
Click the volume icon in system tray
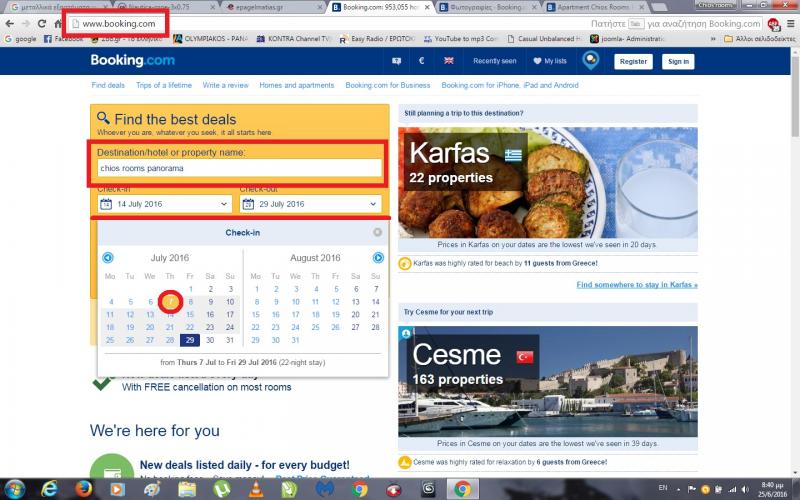click(745, 489)
